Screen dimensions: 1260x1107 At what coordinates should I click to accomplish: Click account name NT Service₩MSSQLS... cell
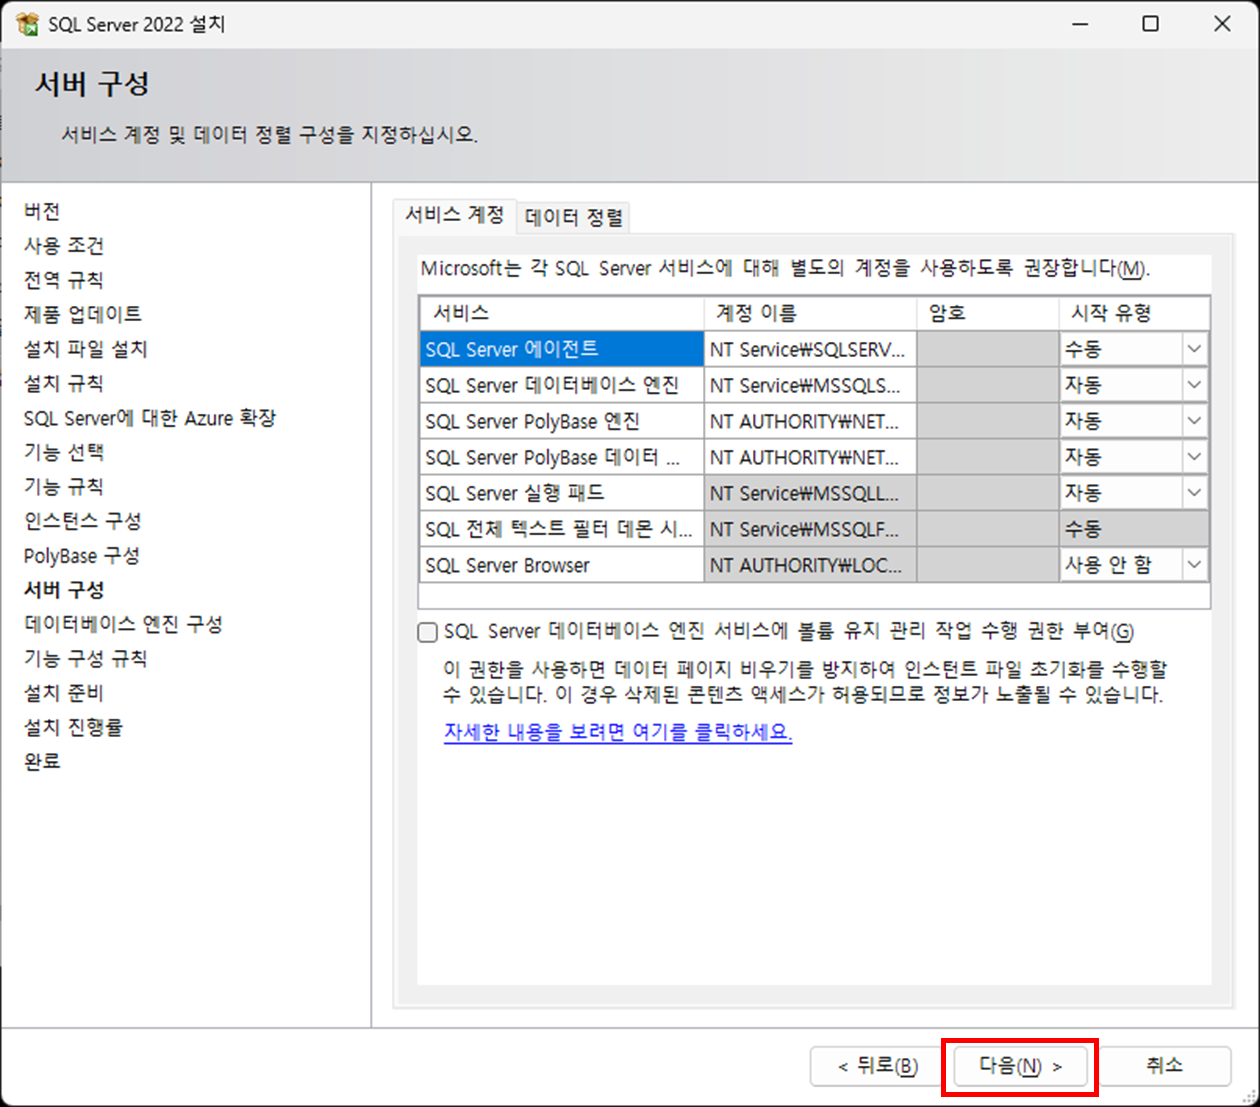tap(810, 385)
